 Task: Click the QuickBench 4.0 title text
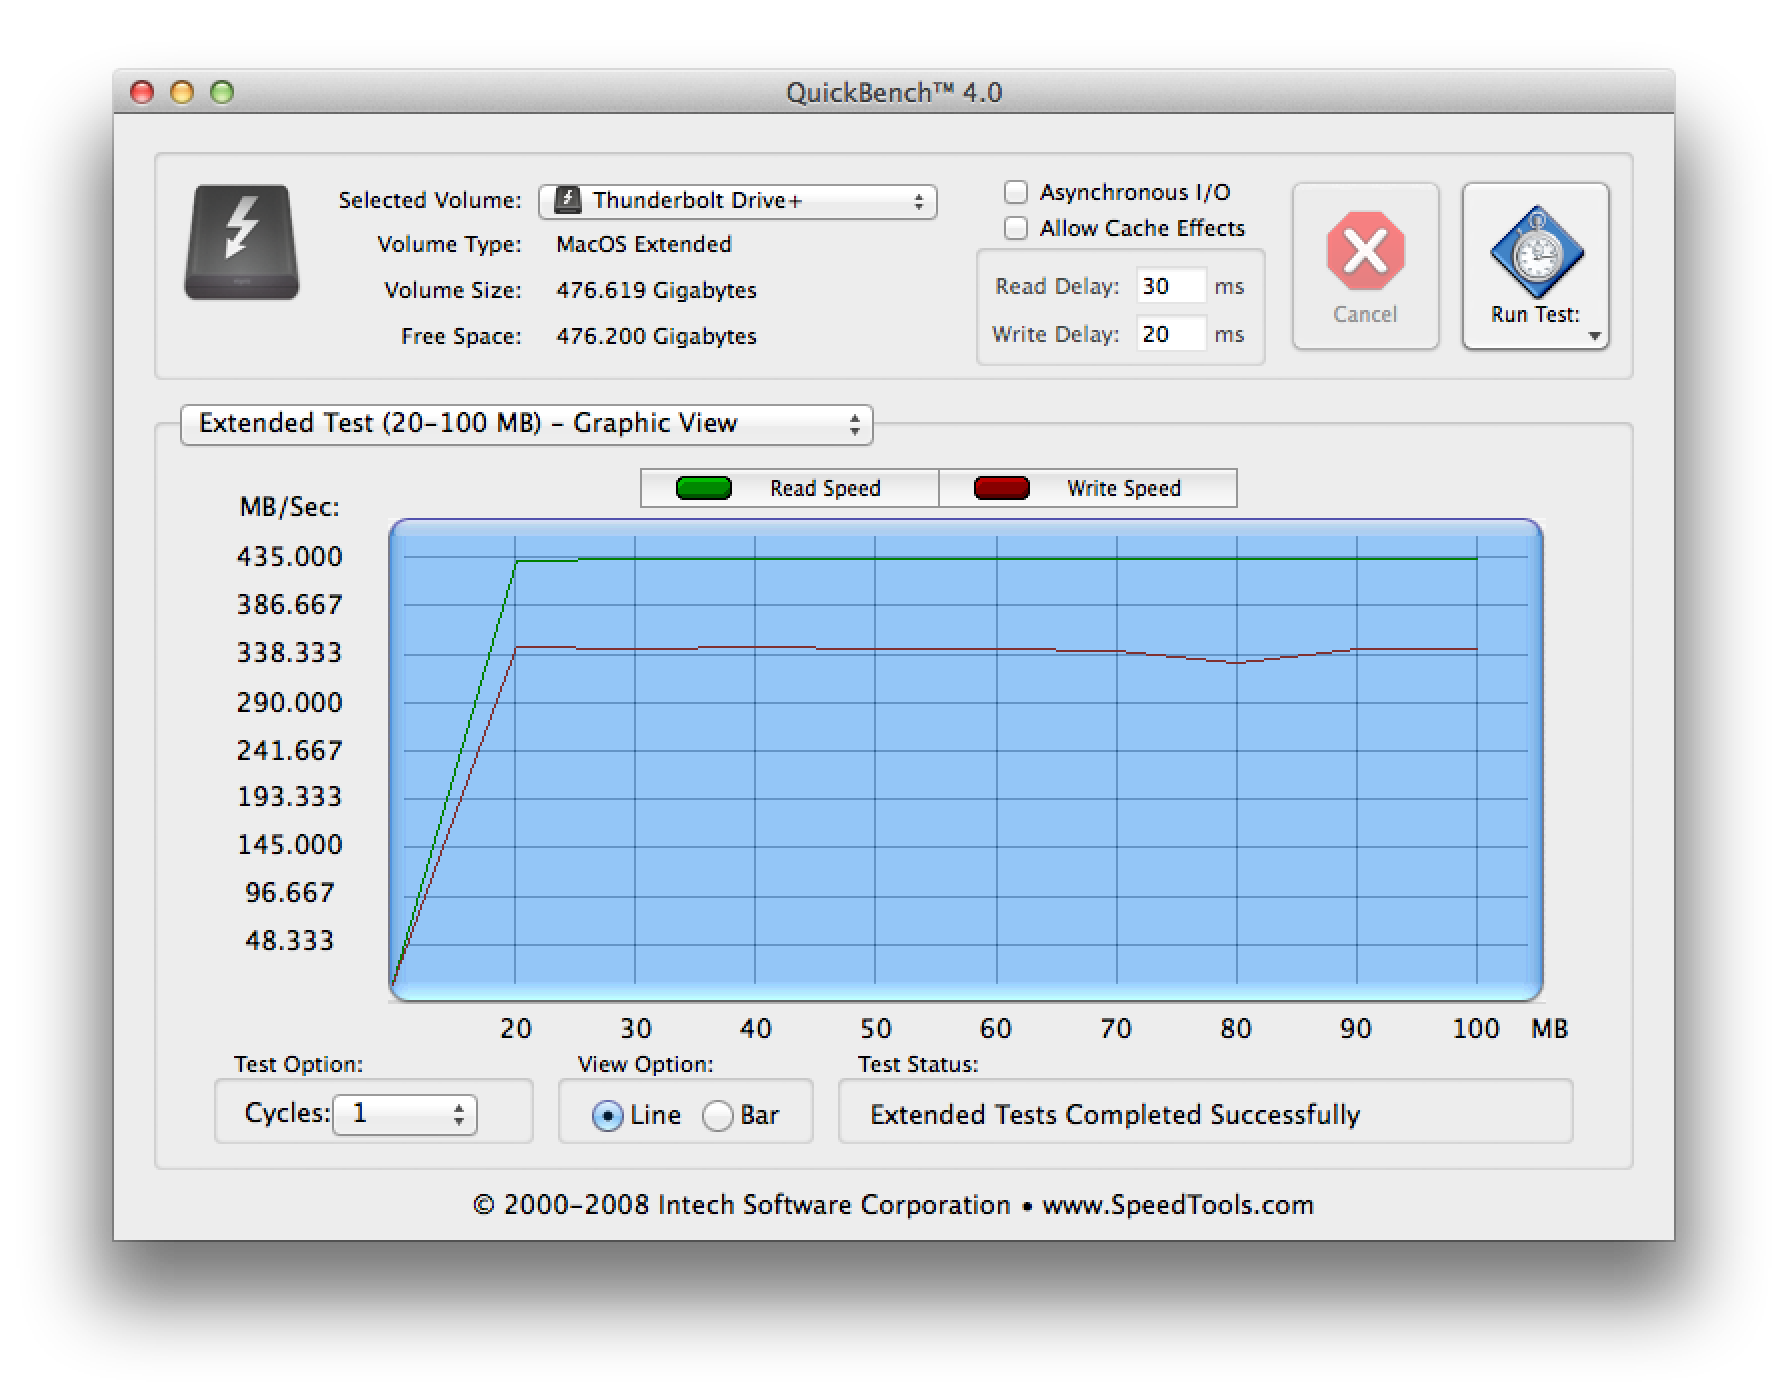pyautogui.click(x=894, y=92)
